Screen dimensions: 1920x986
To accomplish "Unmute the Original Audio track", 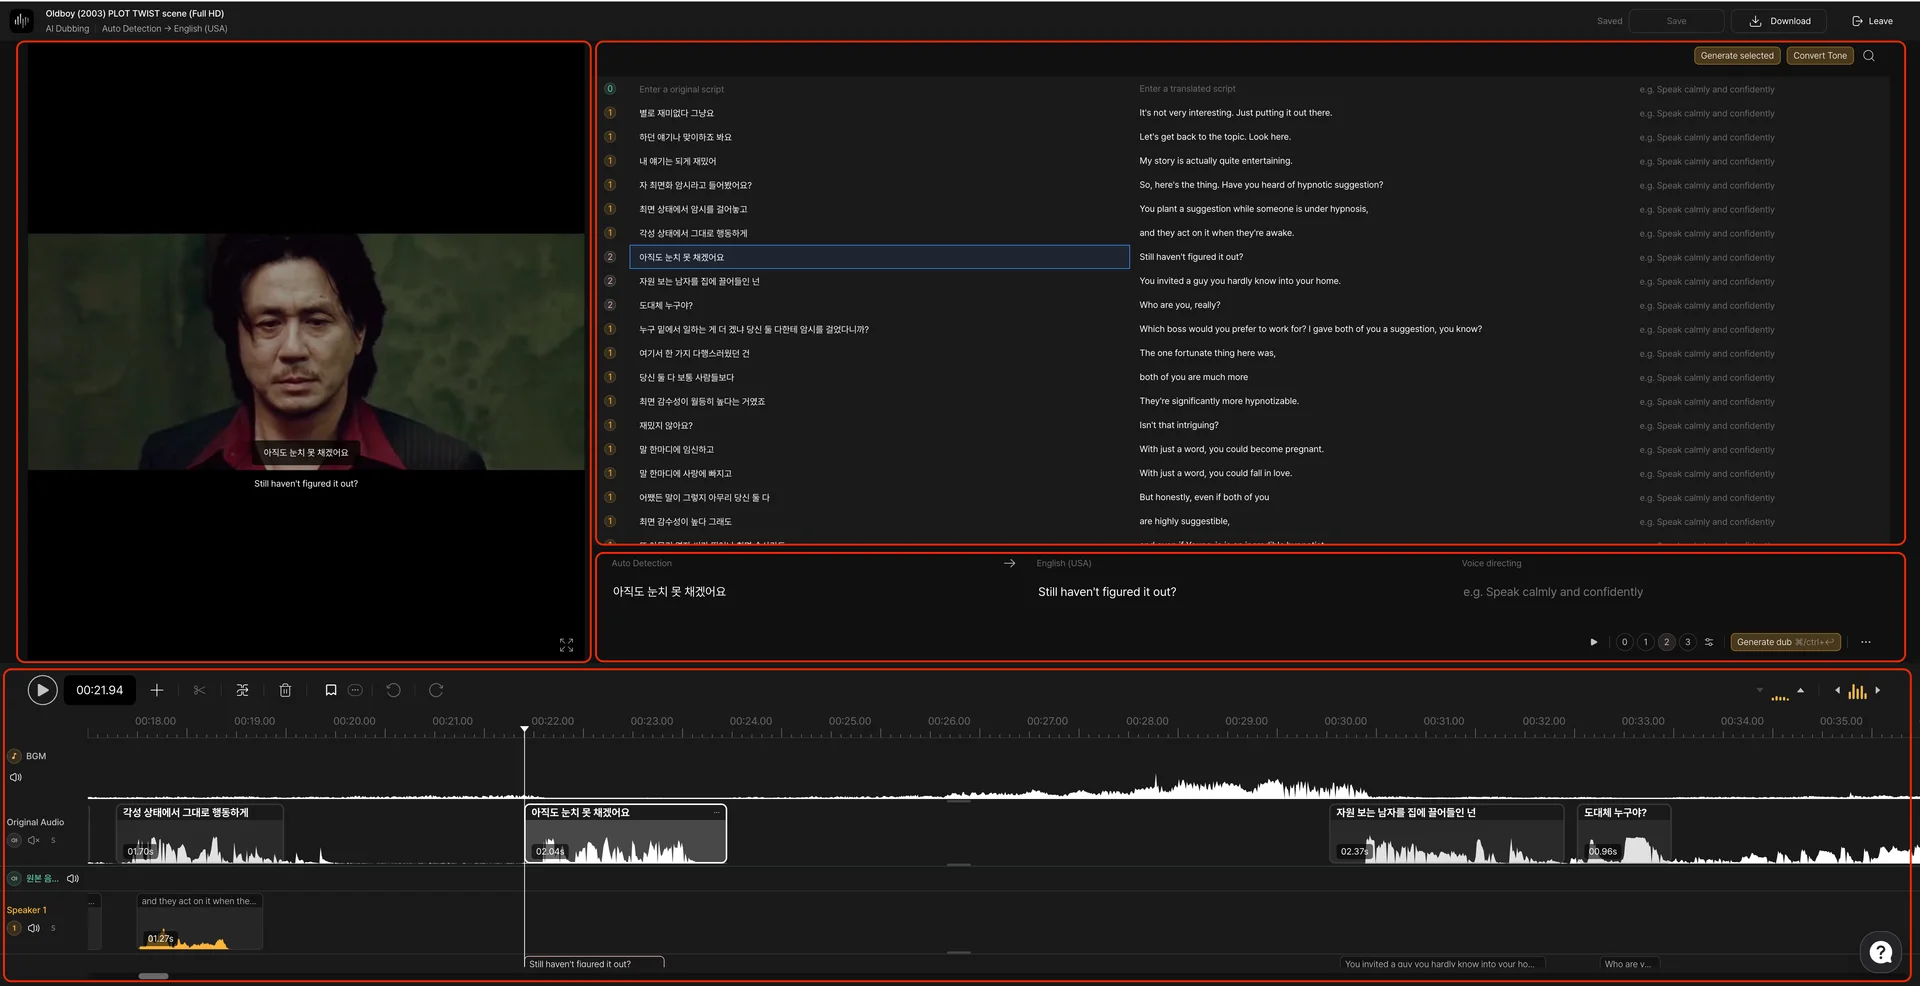I will click(x=34, y=840).
